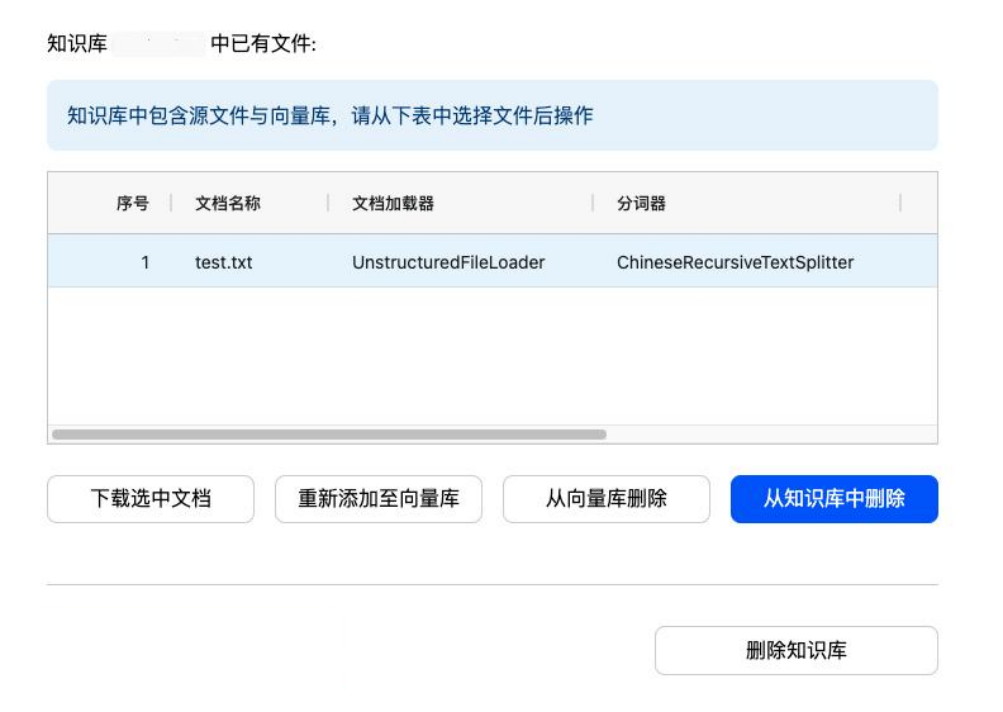Click the table's horizontal scrollbar thumb
Screen dimensions: 1003x712
pos(329,435)
